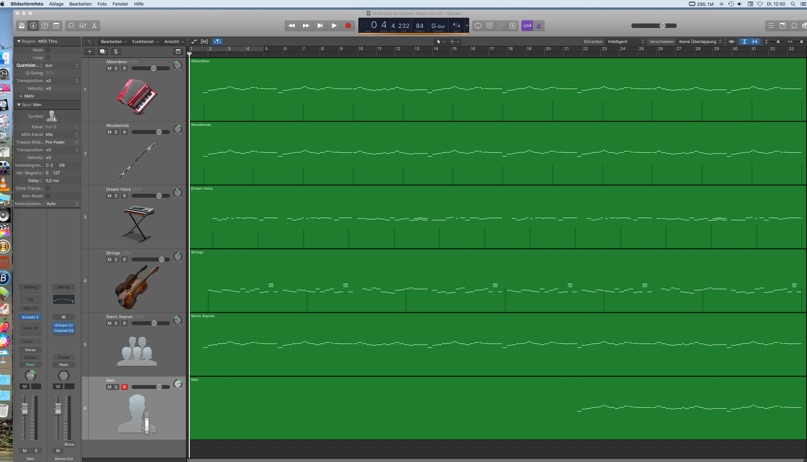This screenshot has width=807, height=462.
Task: Open the Bearbeiten menu in menu bar
Action: [80, 4]
